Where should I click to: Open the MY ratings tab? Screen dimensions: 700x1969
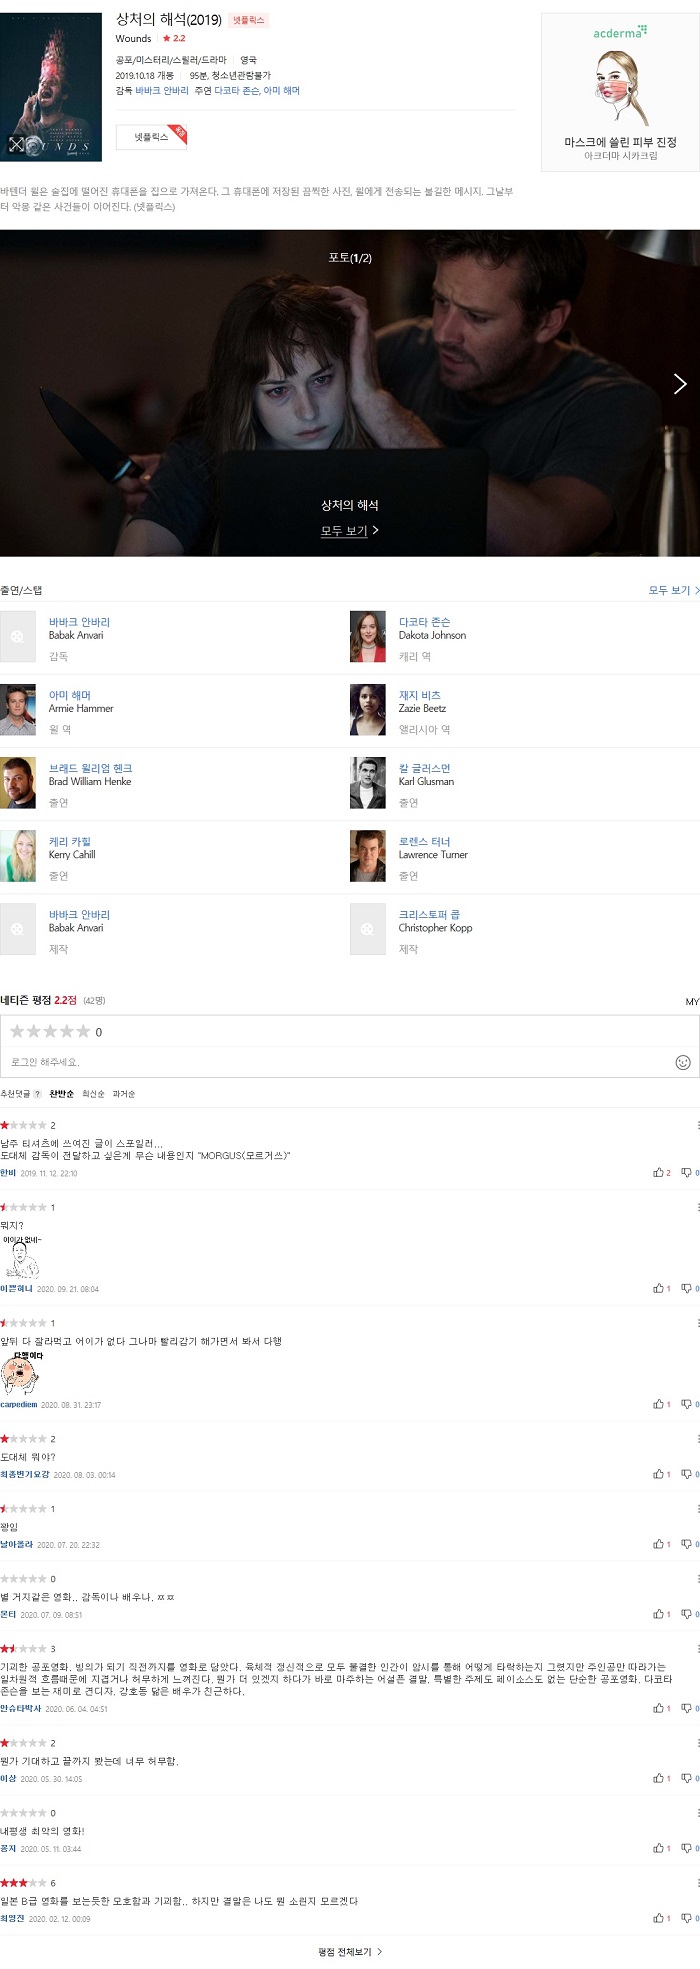point(692,1001)
